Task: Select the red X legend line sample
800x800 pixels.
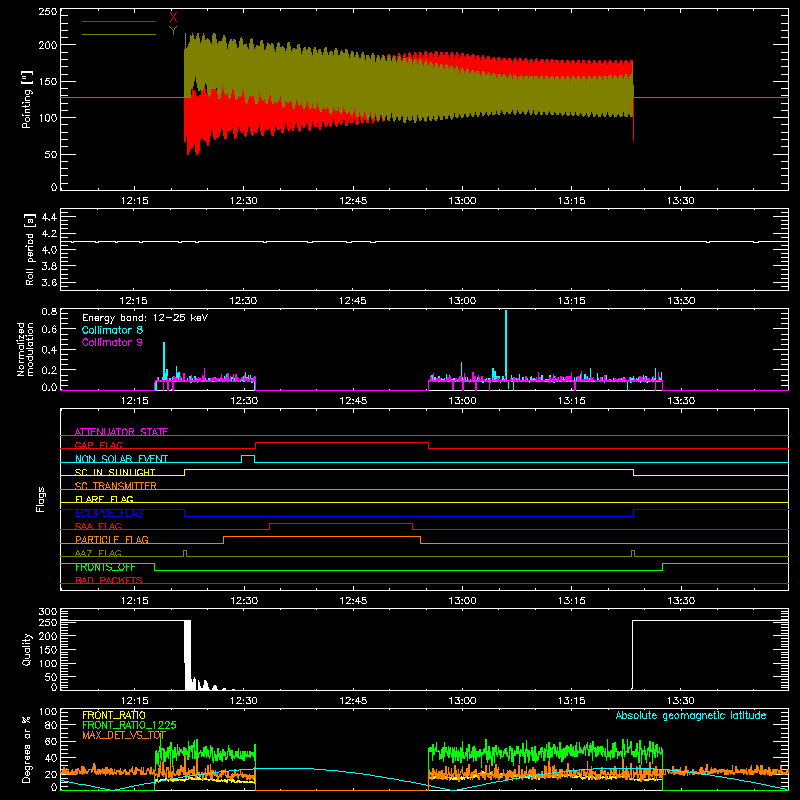Action: coord(119,21)
